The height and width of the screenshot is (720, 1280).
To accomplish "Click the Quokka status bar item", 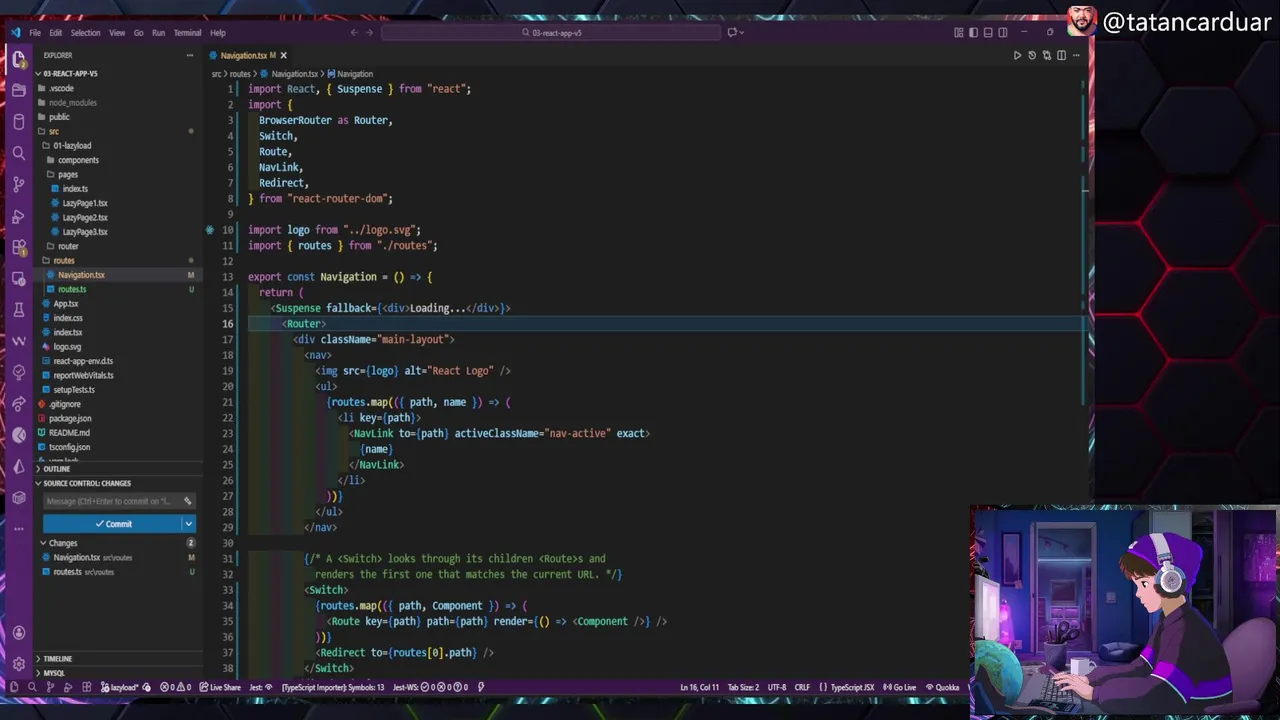I will 942,687.
